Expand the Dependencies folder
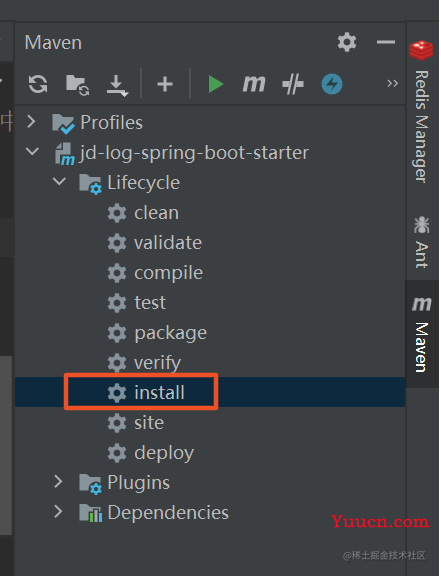This screenshot has width=441, height=576. [58, 511]
